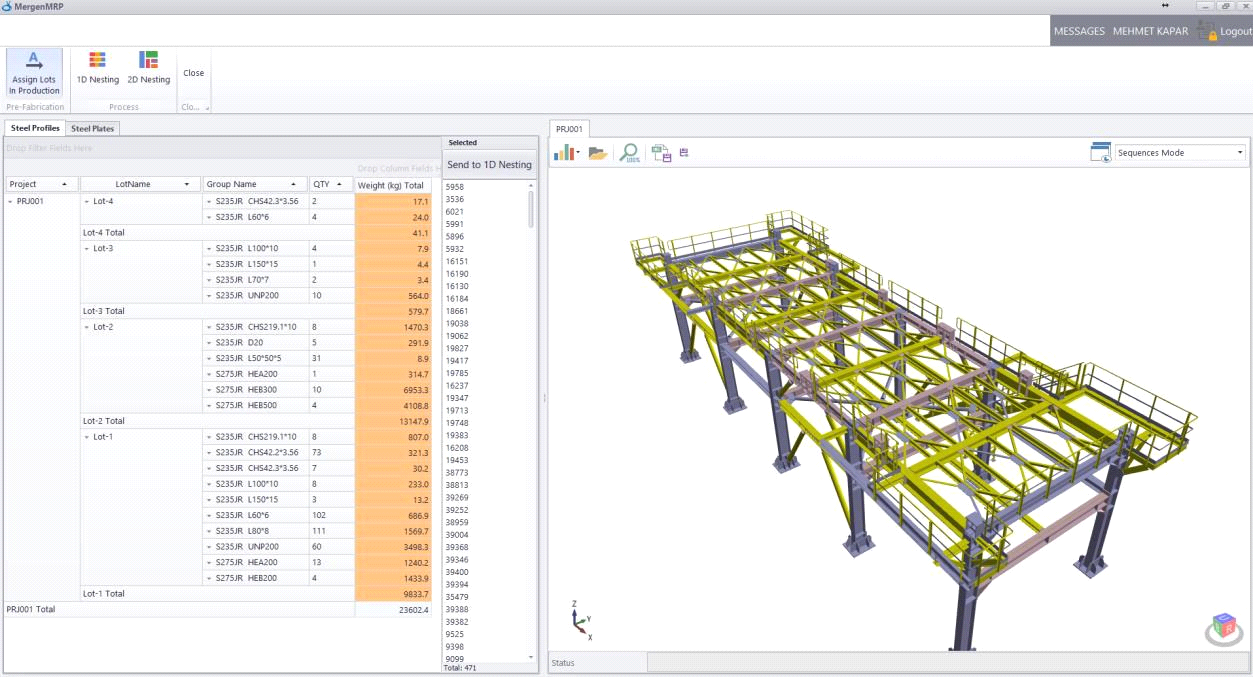Switch to the Steel Plates tab

pos(93,128)
